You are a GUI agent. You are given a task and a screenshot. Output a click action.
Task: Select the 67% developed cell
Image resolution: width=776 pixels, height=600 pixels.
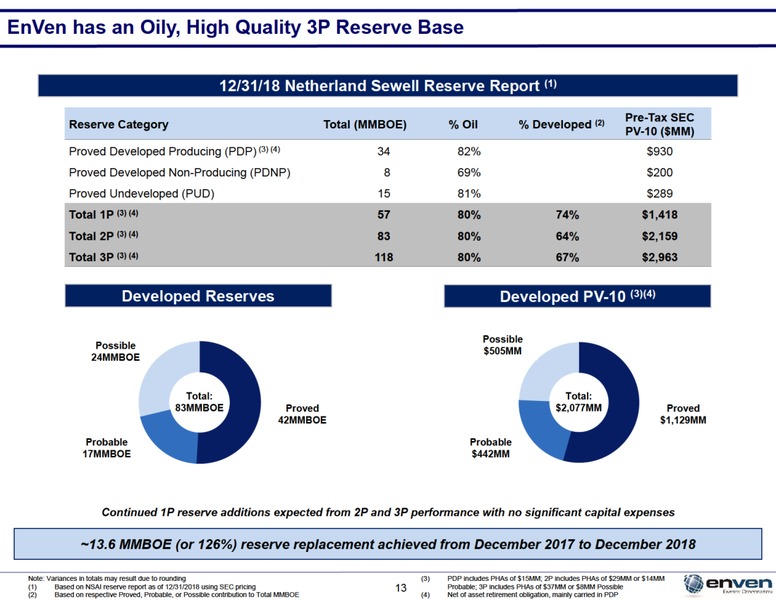click(x=567, y=257)
